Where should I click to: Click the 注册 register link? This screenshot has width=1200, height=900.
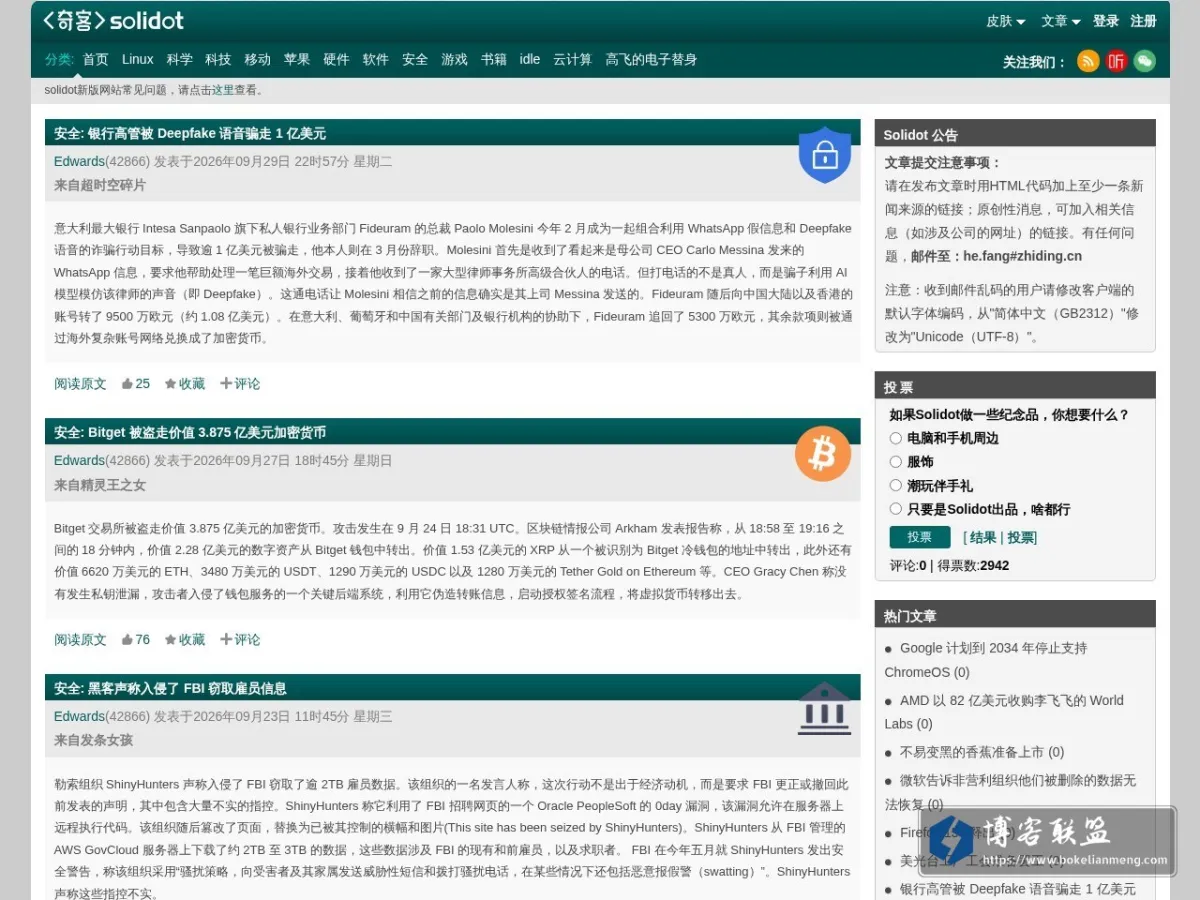point(1144,21)
